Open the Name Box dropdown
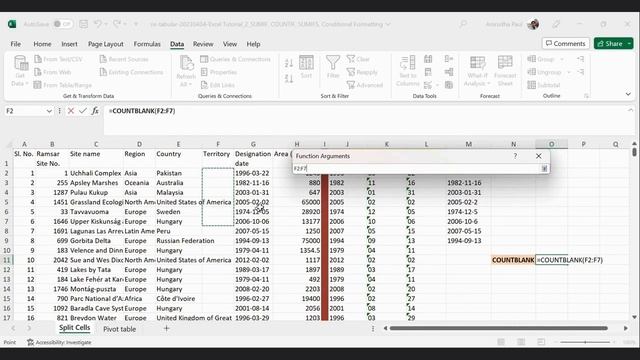 (49, 111)
